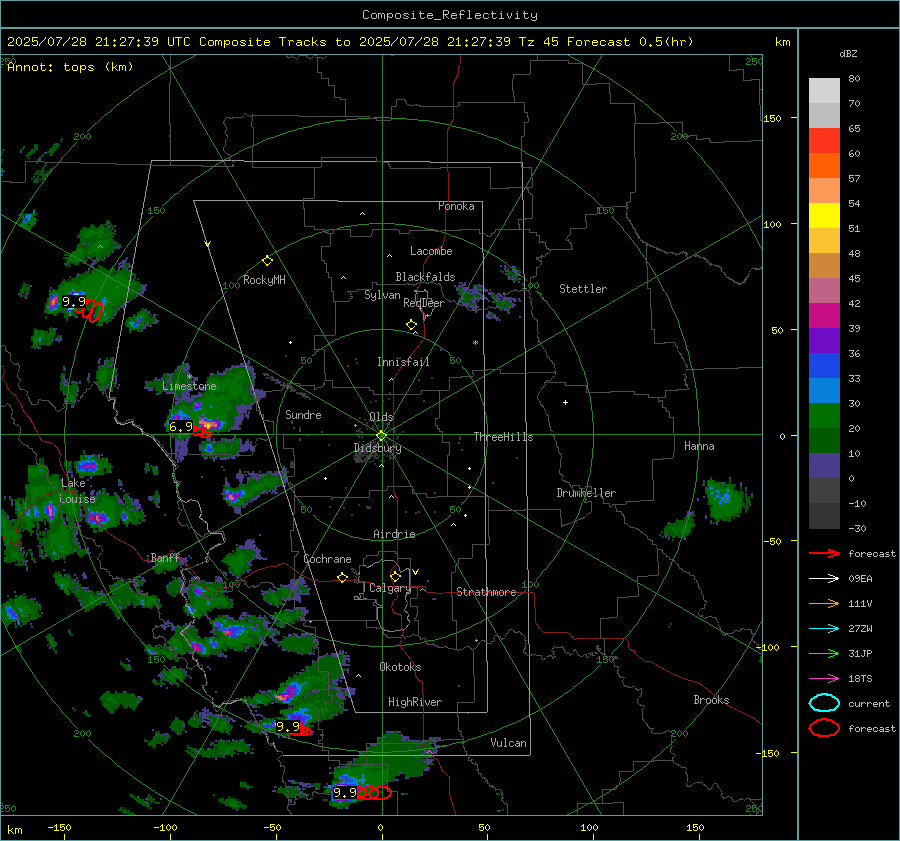Select the red 60 dBZ color swatch
The width and height of the screenshot is (900, 841).
tap(824, 141)
